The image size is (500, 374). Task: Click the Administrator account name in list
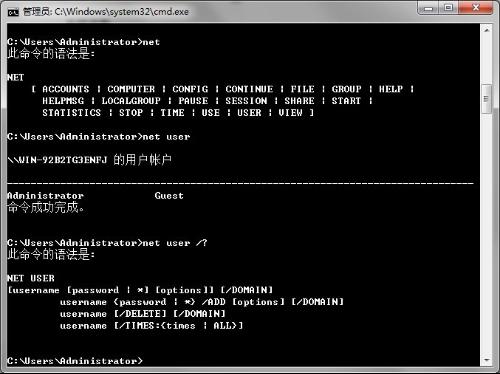tap(45, 196)
